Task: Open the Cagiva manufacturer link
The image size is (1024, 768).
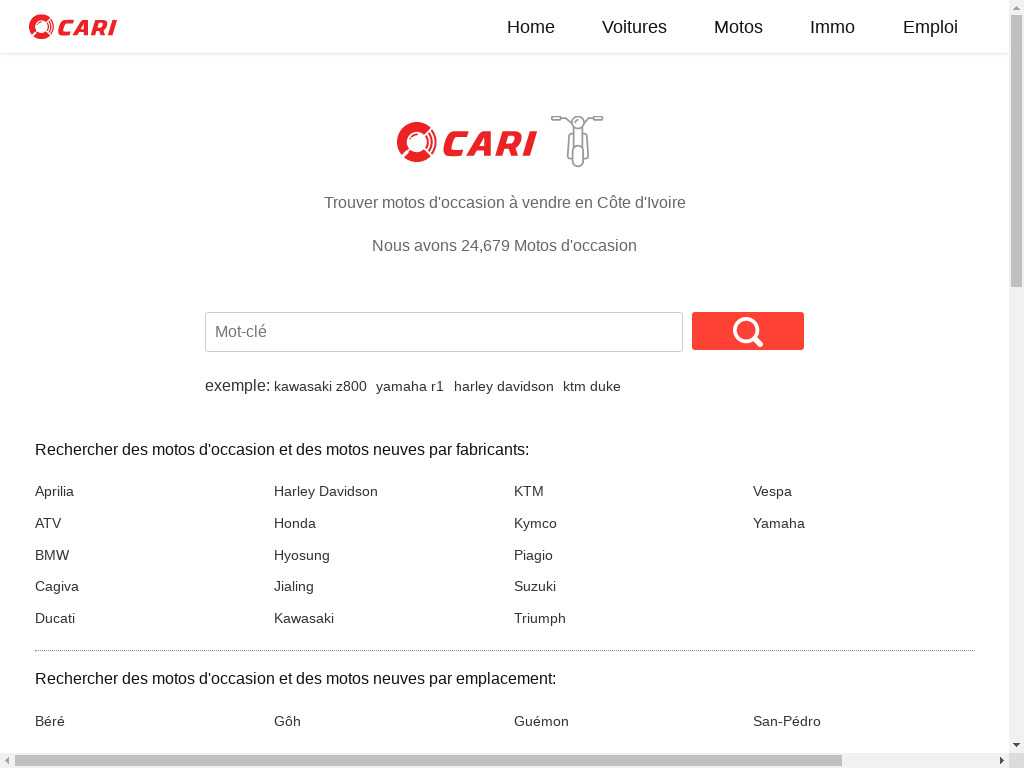Action: pos(57,586)
